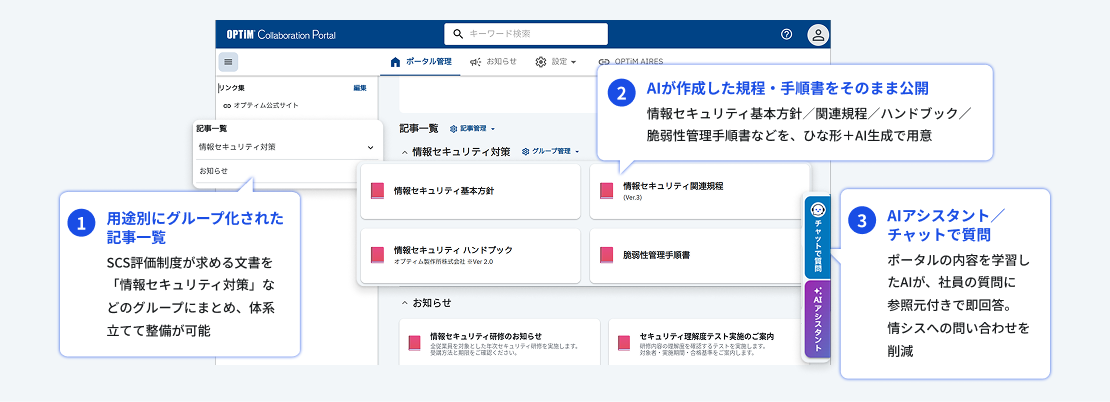Open セキュリティ理解度テスト実施のご案内 notice title
The image size is (1110, 402).
[706, 336]
